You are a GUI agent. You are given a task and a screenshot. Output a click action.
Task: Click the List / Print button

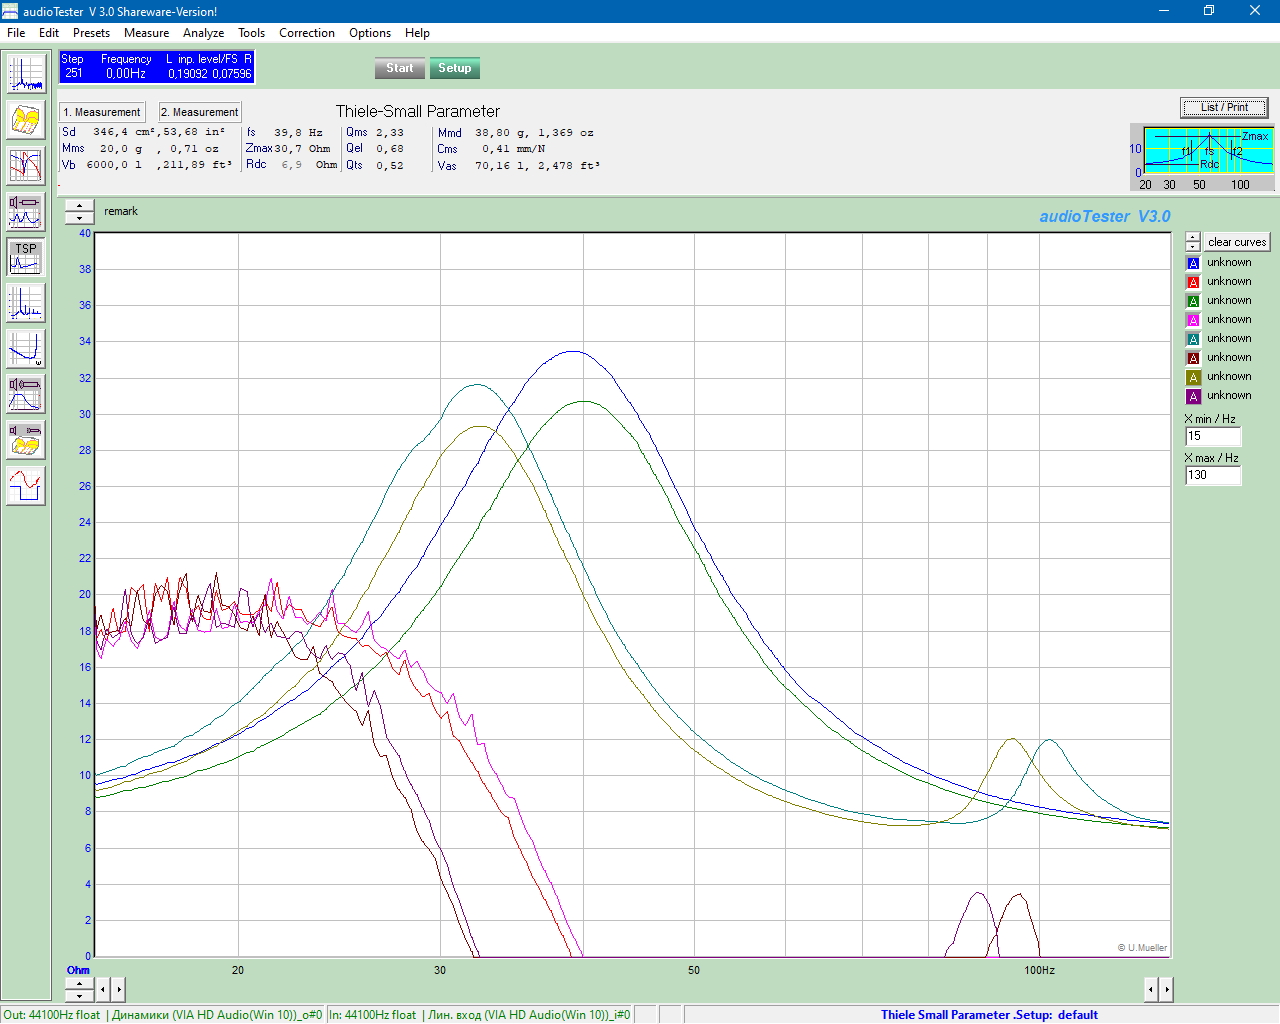coord(1224,107)
